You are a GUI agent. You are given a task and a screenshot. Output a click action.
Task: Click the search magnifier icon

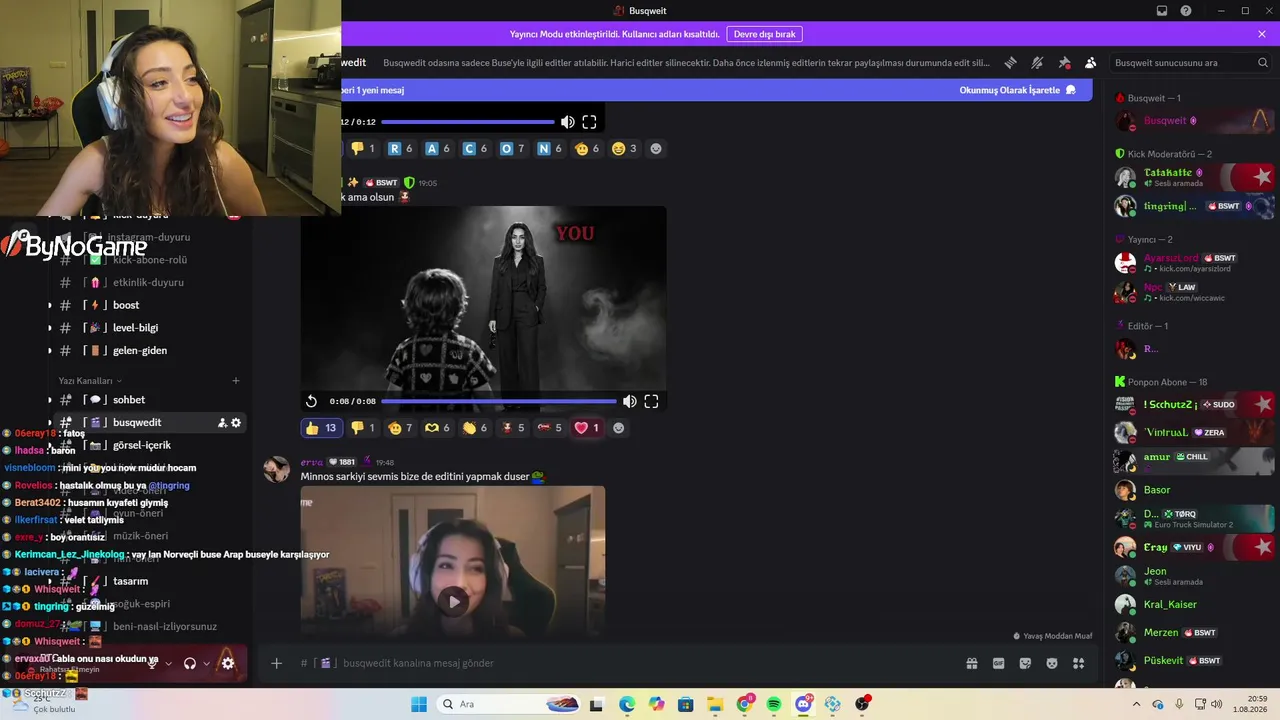point(1263,62)
